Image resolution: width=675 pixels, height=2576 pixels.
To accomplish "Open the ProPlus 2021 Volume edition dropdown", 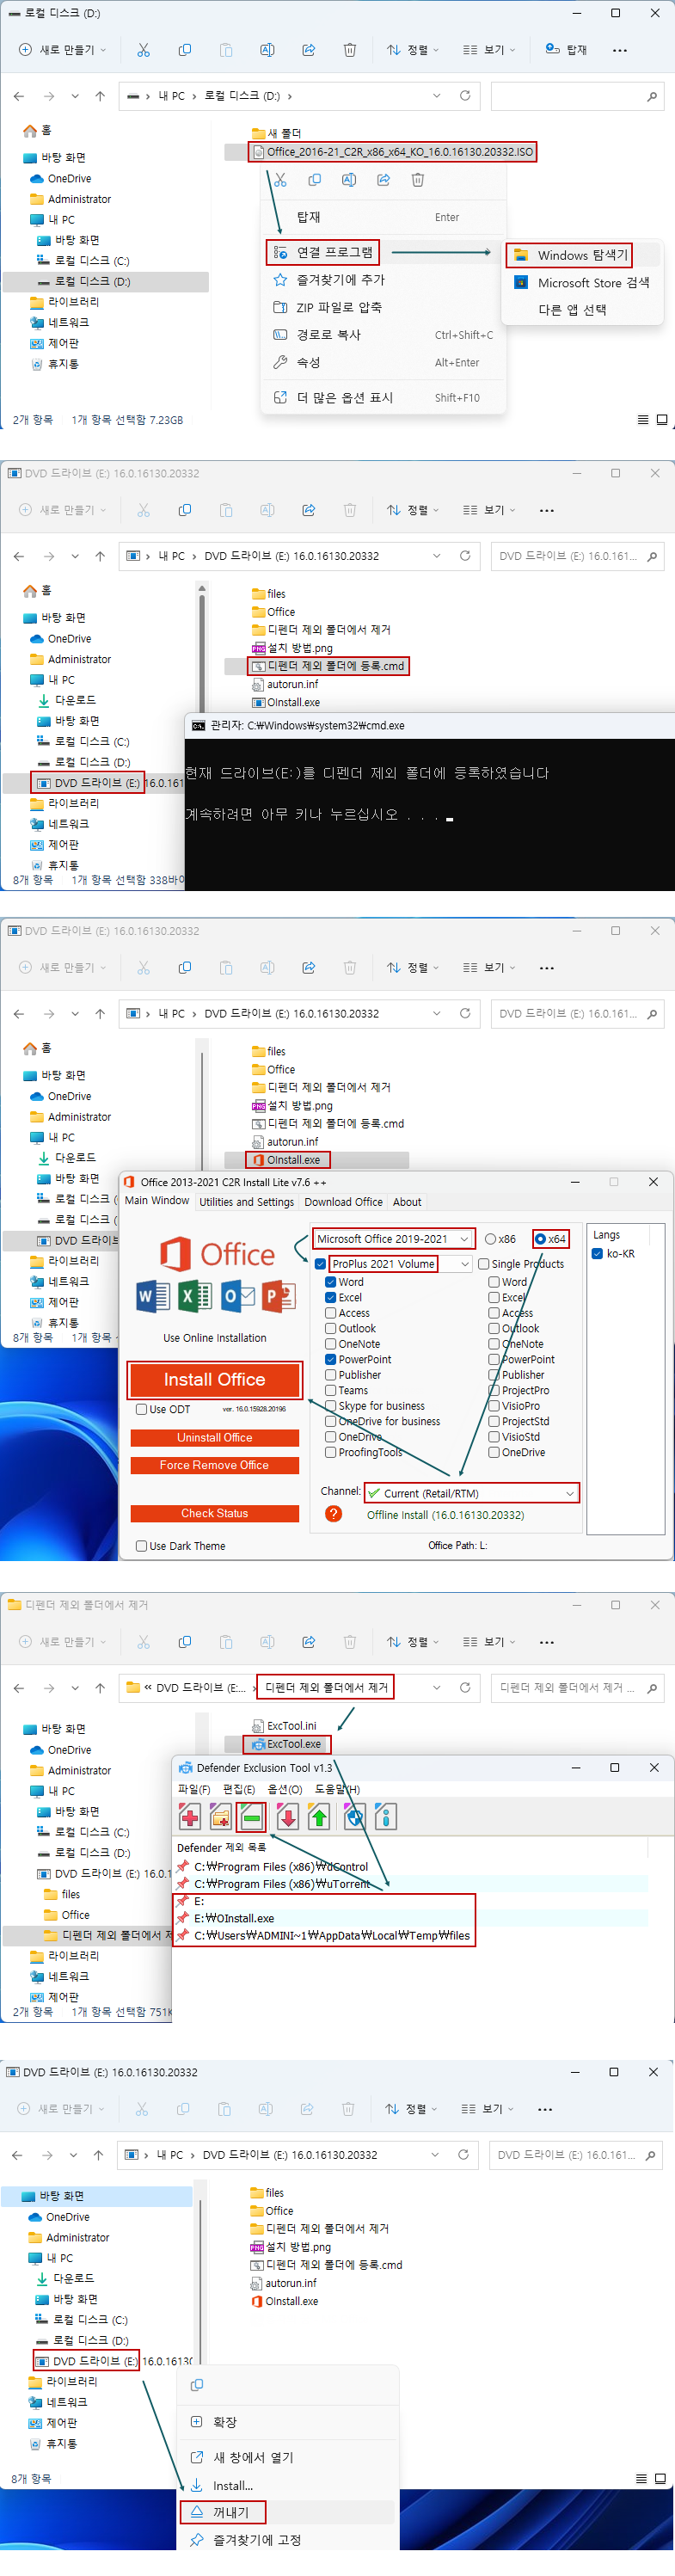I will pos(464,1264).
